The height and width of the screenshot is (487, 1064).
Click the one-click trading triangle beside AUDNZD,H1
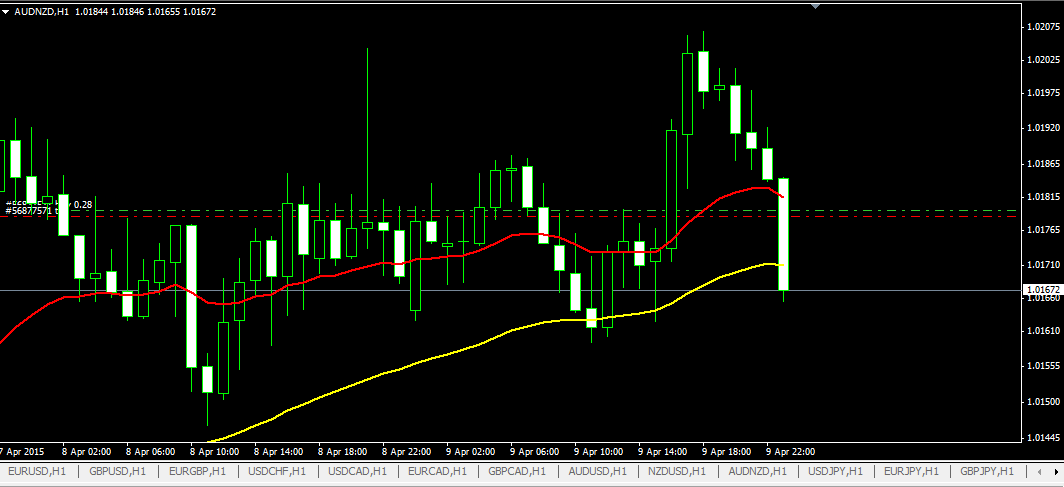(x=6, y=11)
